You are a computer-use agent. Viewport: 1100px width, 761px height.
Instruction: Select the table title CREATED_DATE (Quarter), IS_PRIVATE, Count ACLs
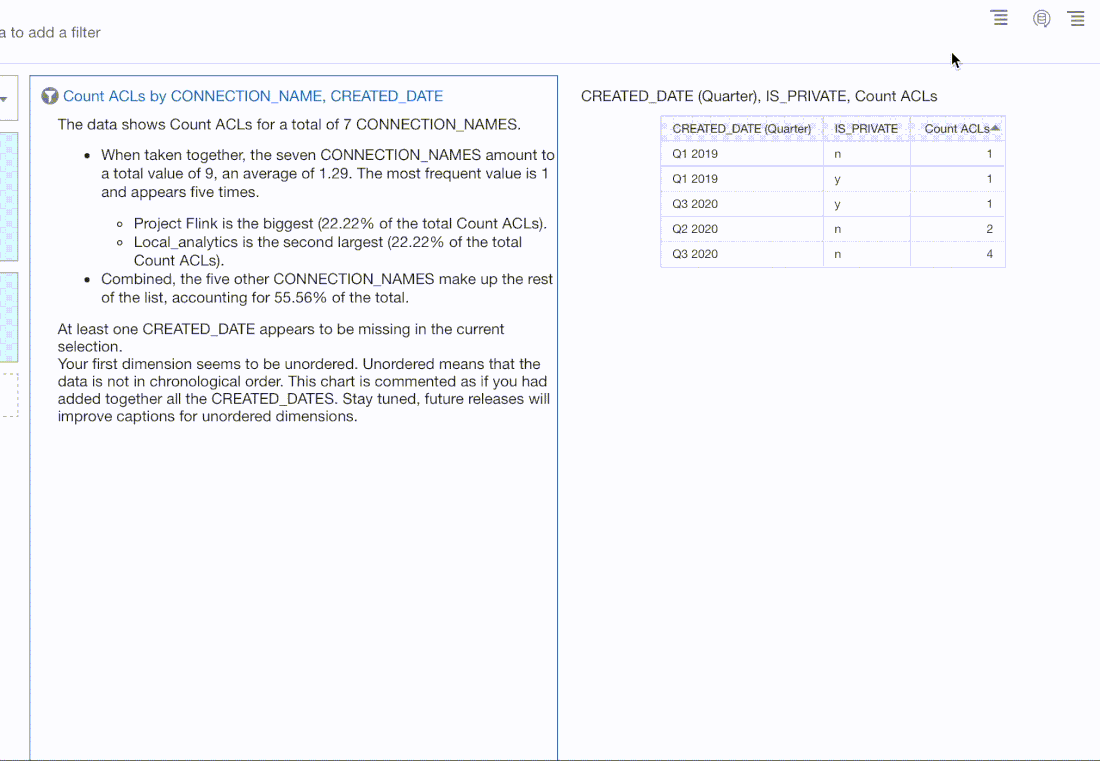759,96
